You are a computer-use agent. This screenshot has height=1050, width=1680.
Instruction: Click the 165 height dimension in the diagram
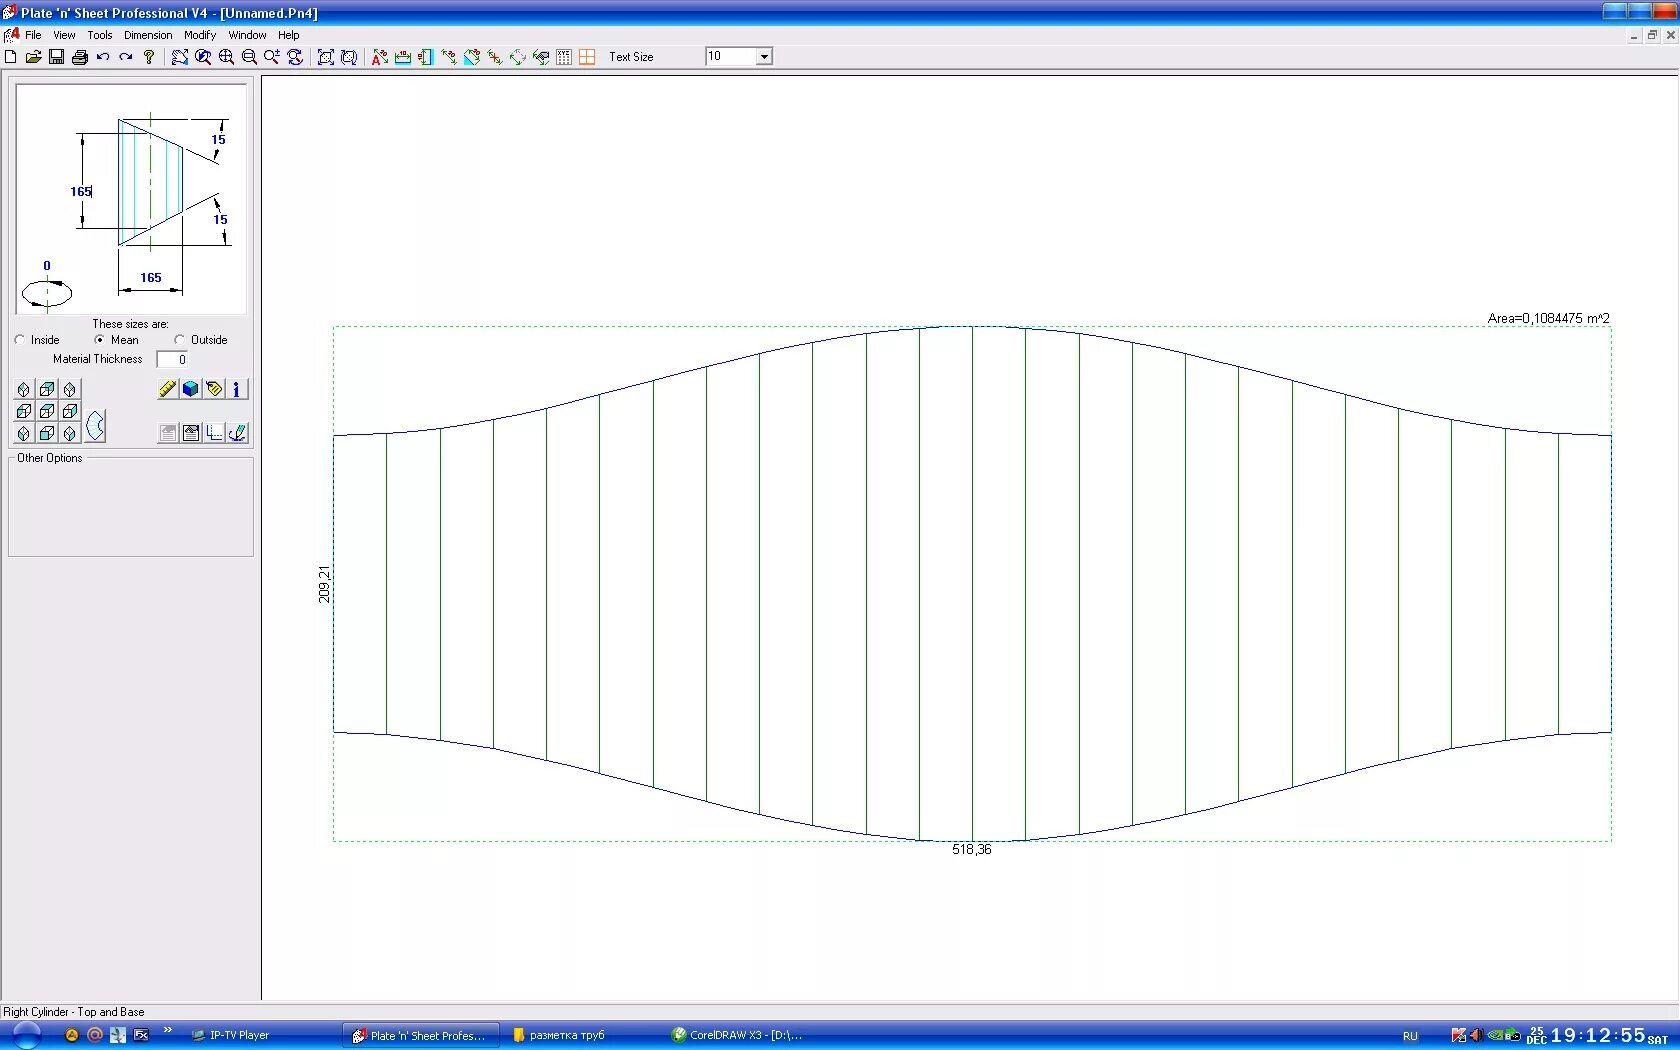(81, 191)
